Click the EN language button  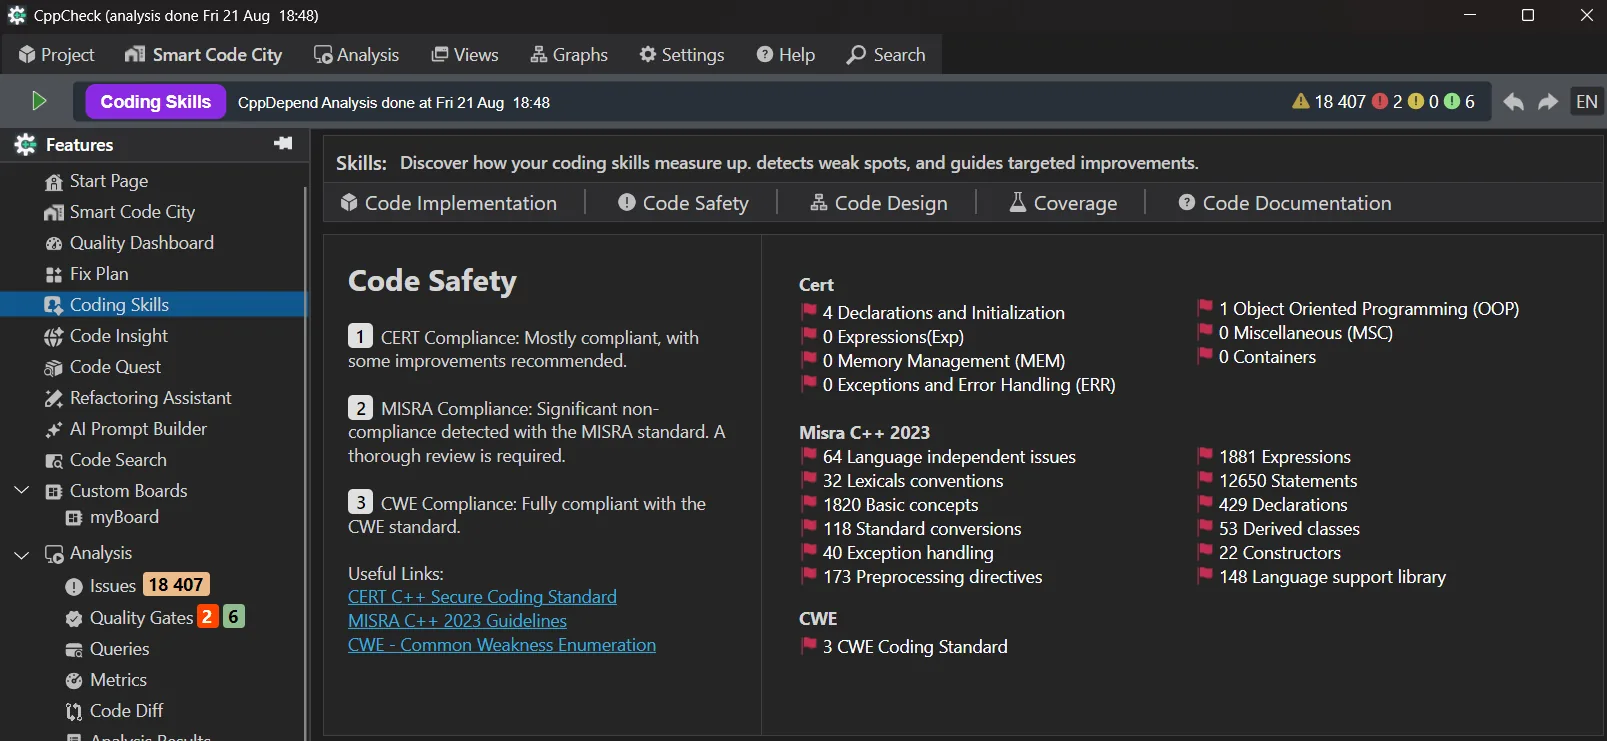(x=1586, y=101)
